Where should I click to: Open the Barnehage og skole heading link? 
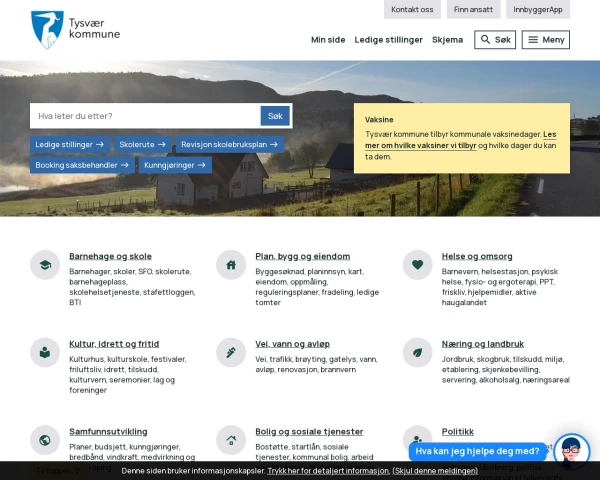click(111, 256)
